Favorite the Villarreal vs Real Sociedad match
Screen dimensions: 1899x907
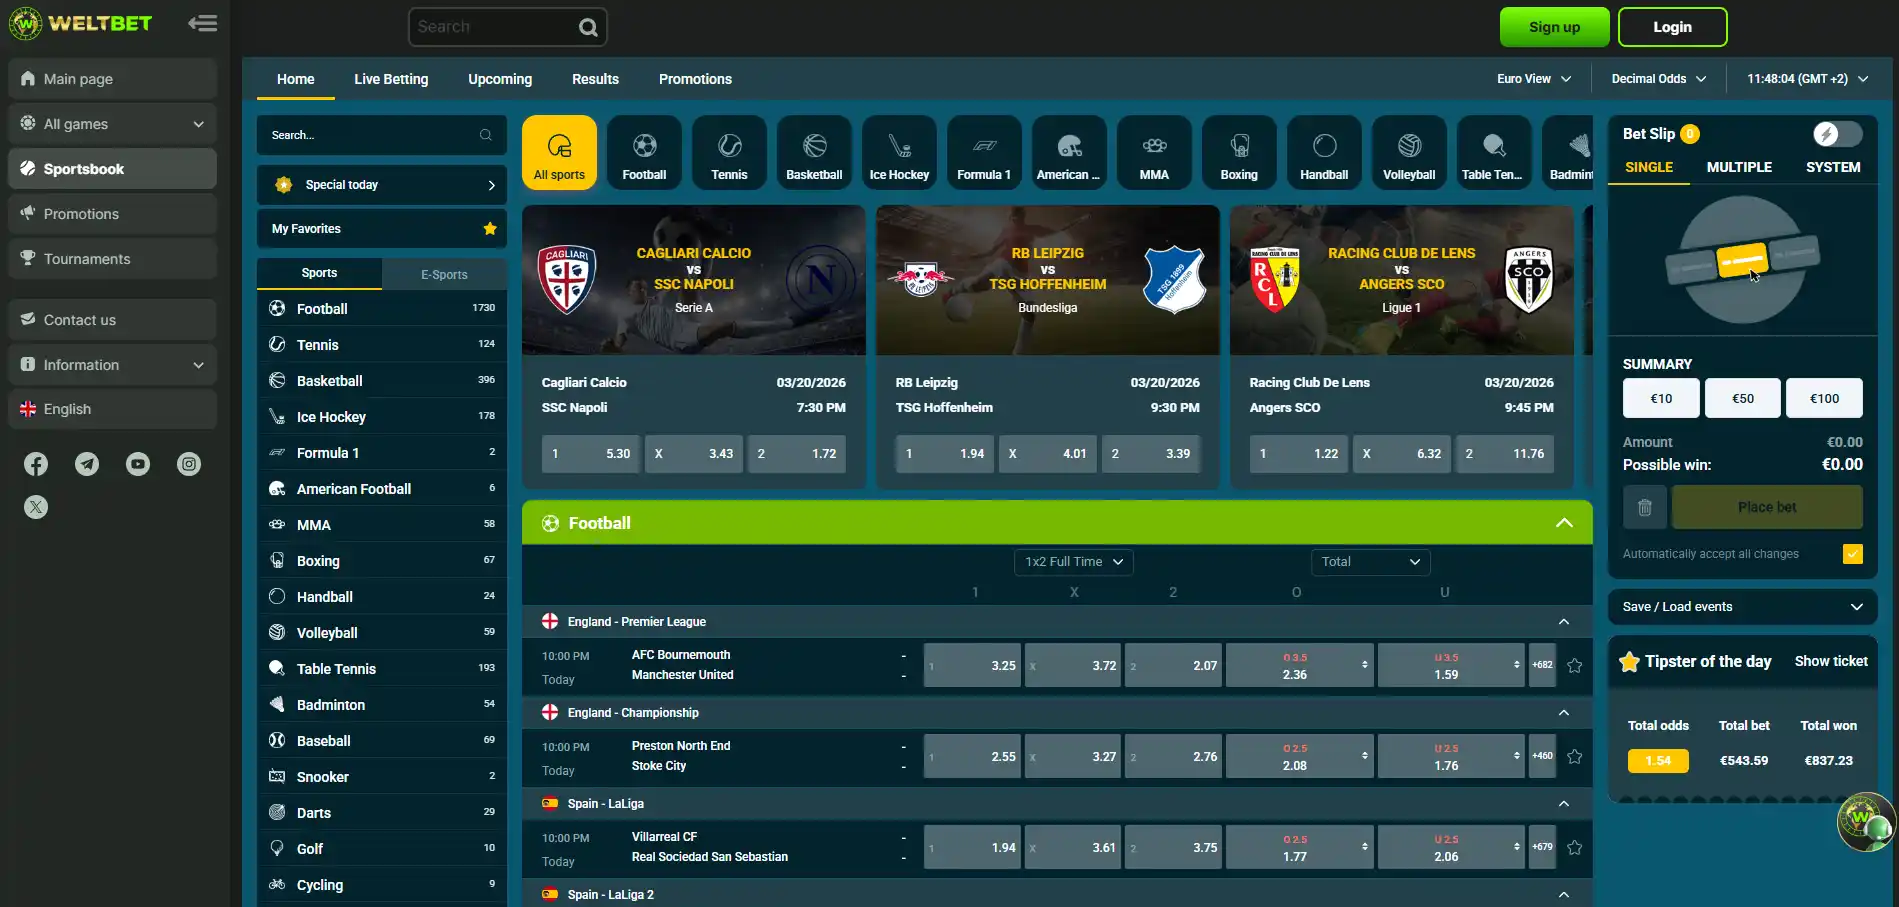(1574, 848)
